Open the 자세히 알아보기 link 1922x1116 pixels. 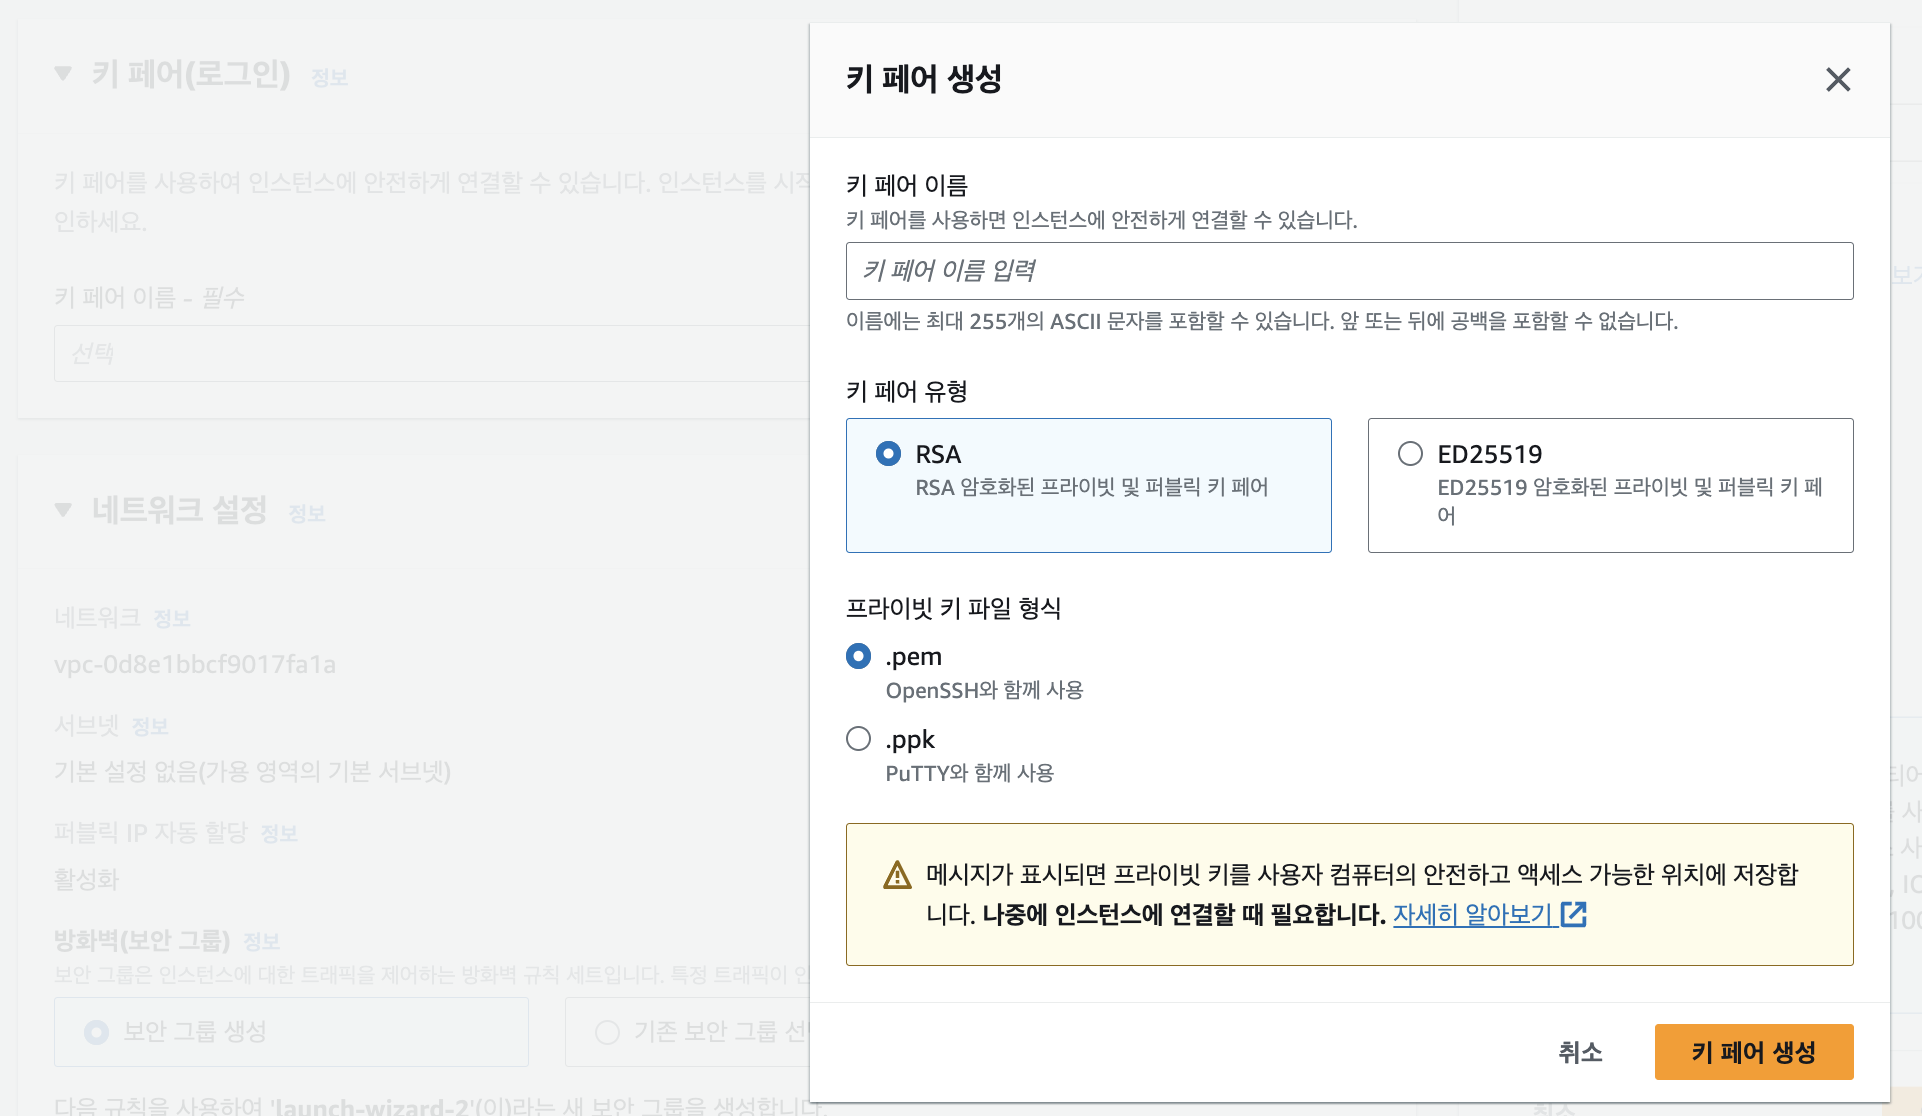tap(1472, 914)
